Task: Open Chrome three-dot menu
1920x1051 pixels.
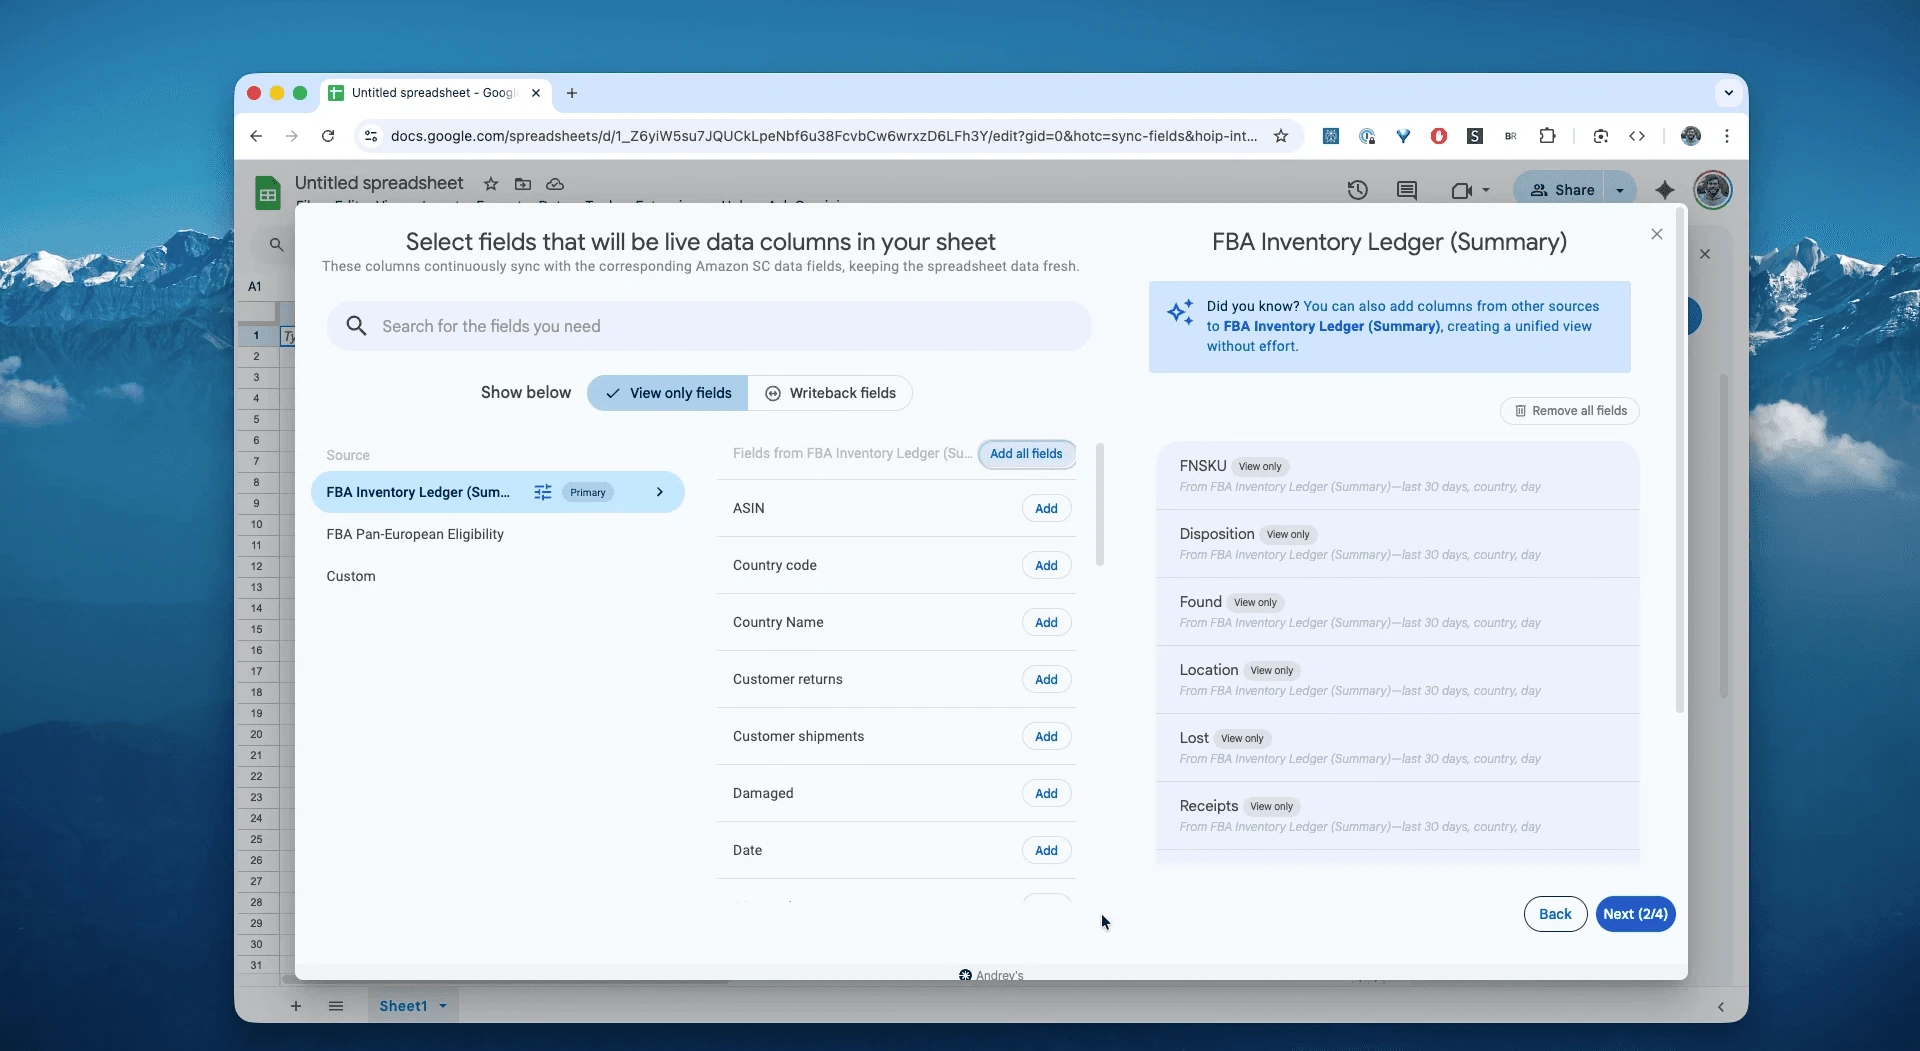Action: (1727, 136)
